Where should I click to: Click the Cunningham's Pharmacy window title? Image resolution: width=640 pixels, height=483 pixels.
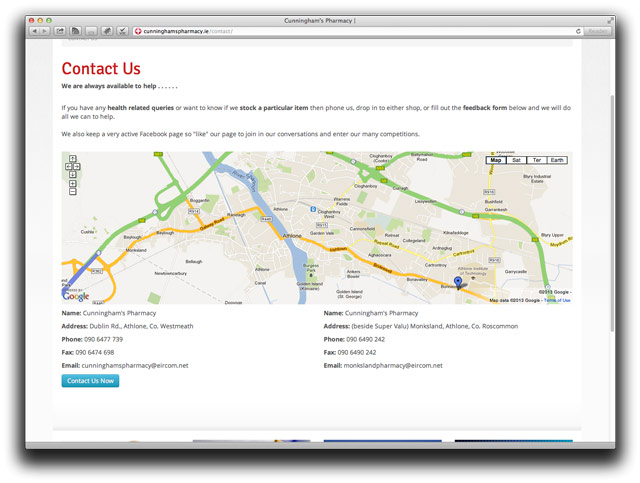point(320,20)
